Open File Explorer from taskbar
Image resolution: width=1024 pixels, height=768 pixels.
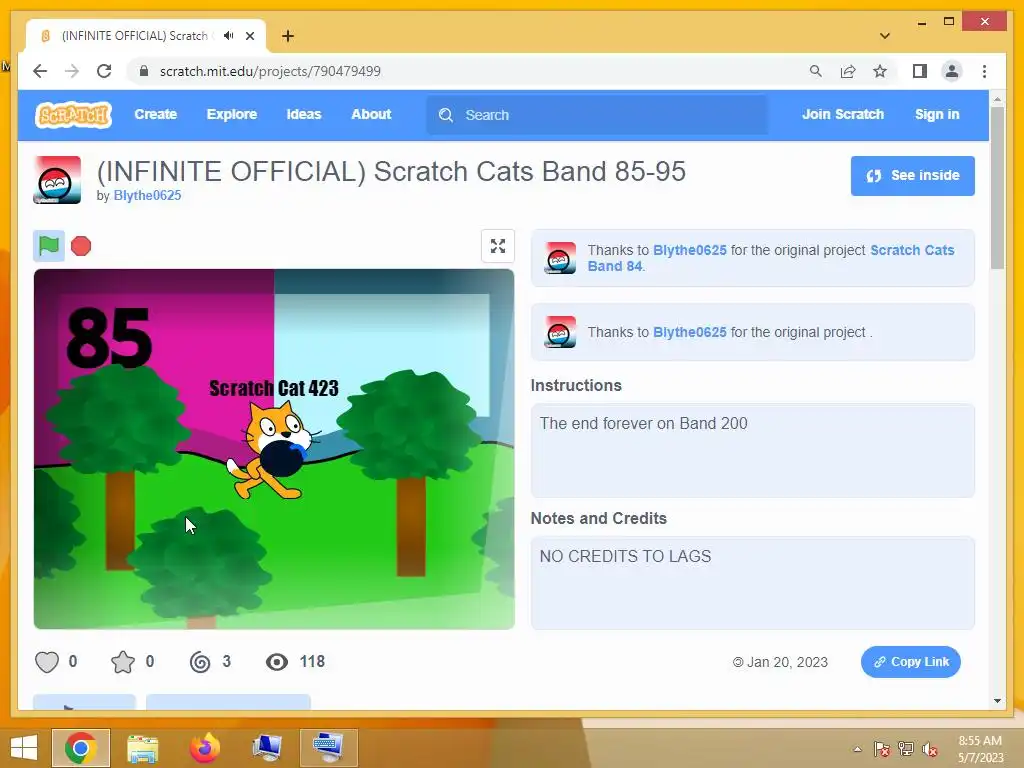(142, 748)
